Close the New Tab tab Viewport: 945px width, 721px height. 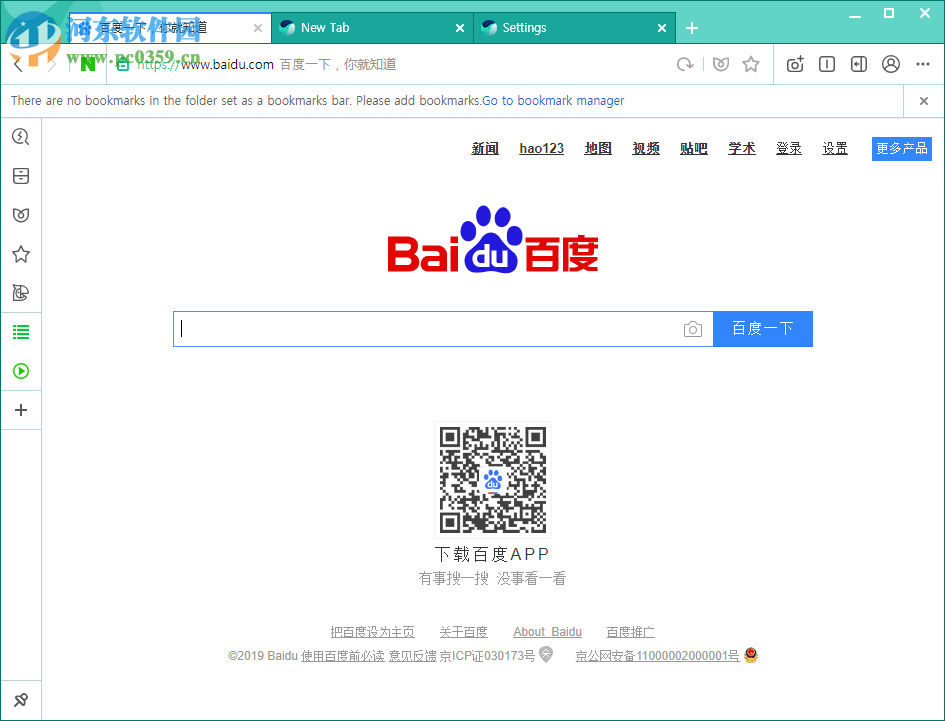pyautogui.click(x=460, y=28)
